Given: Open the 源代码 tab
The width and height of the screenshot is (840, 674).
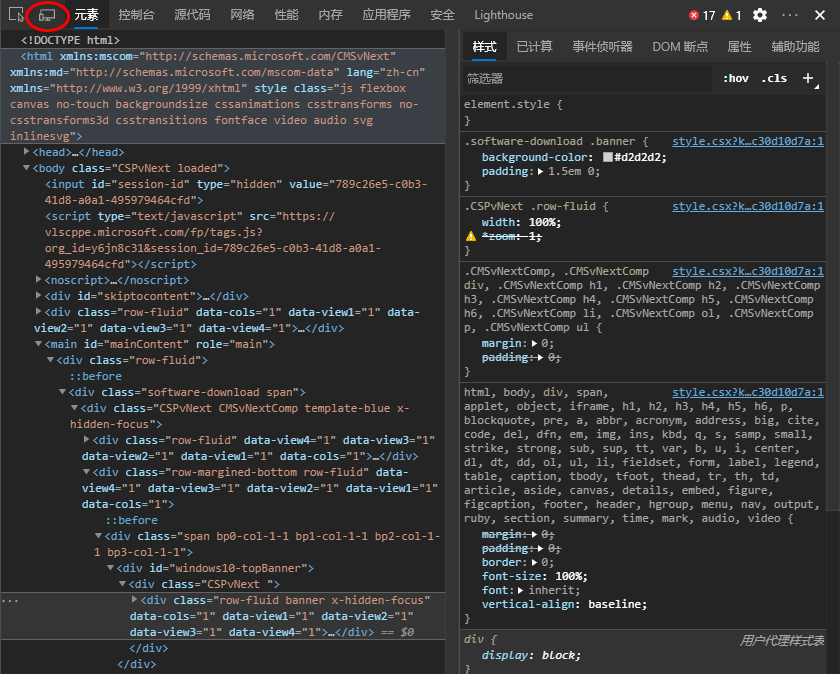Looking at the screenshot, I should point(192,15).
